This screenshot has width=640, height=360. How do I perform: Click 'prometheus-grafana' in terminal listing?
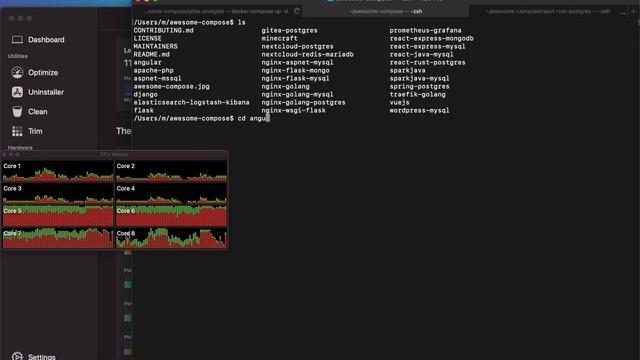pyautogui.click(x=425, y=30)
